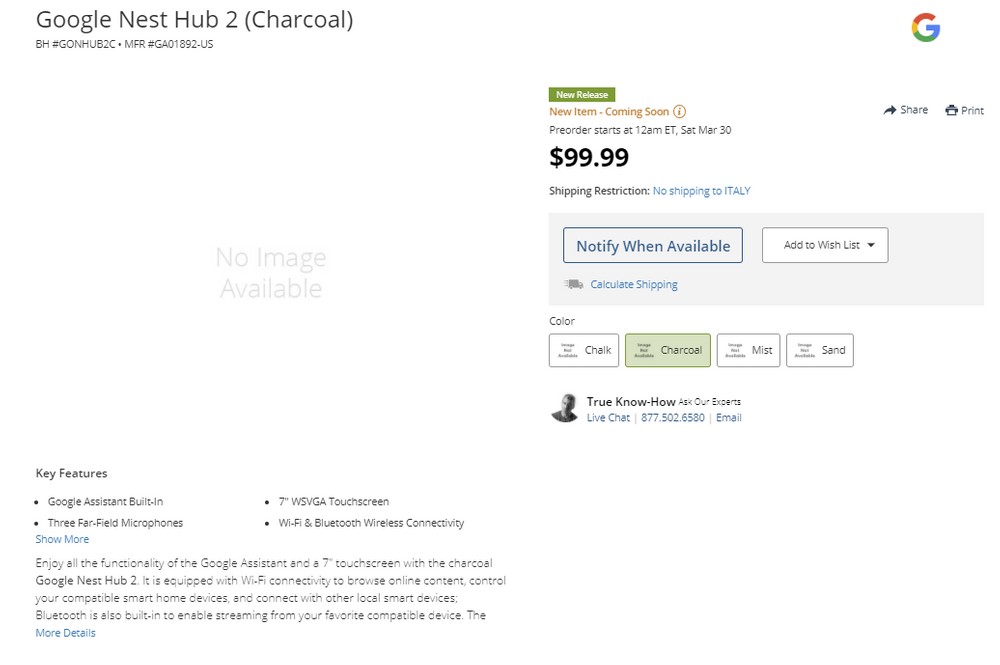1000x665 pixels.
Task: Select the Sand color option
Action: pyautogui.click(x=820, y=350)
